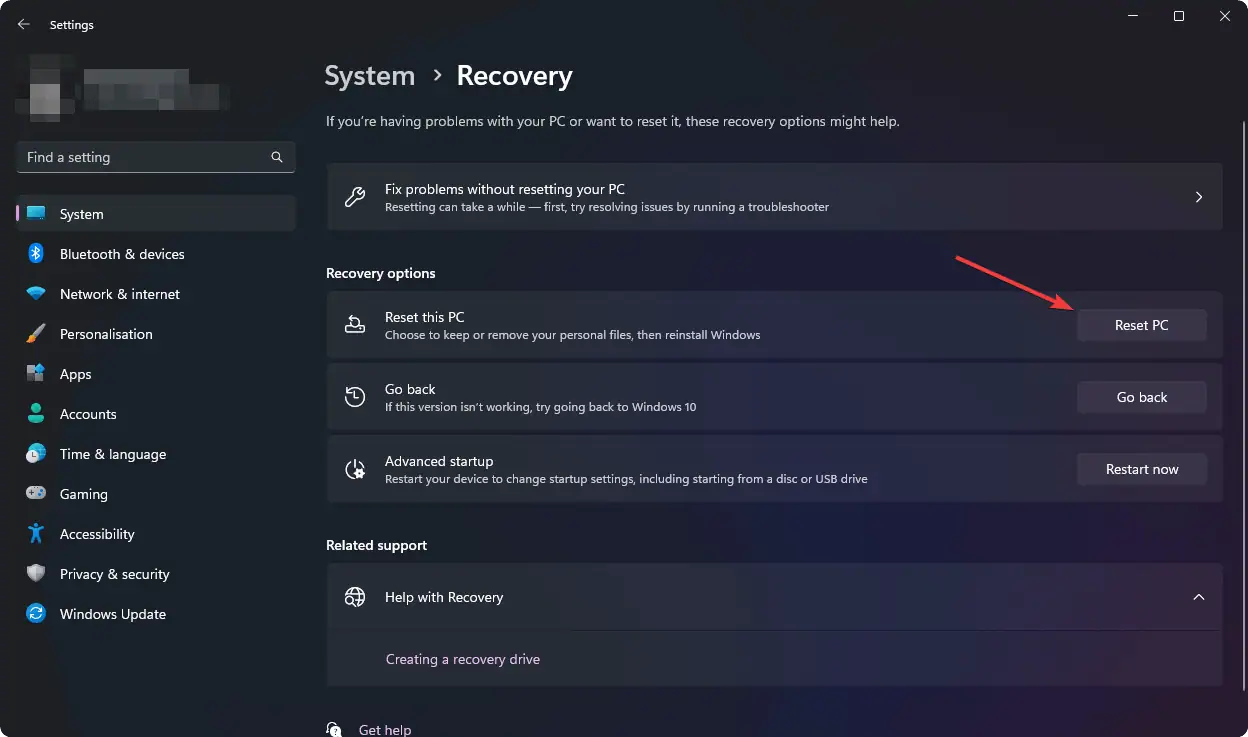Click the Apps icon in sidebar
Viewport: 1248px width, 737px height.
(x=36, y=374)
